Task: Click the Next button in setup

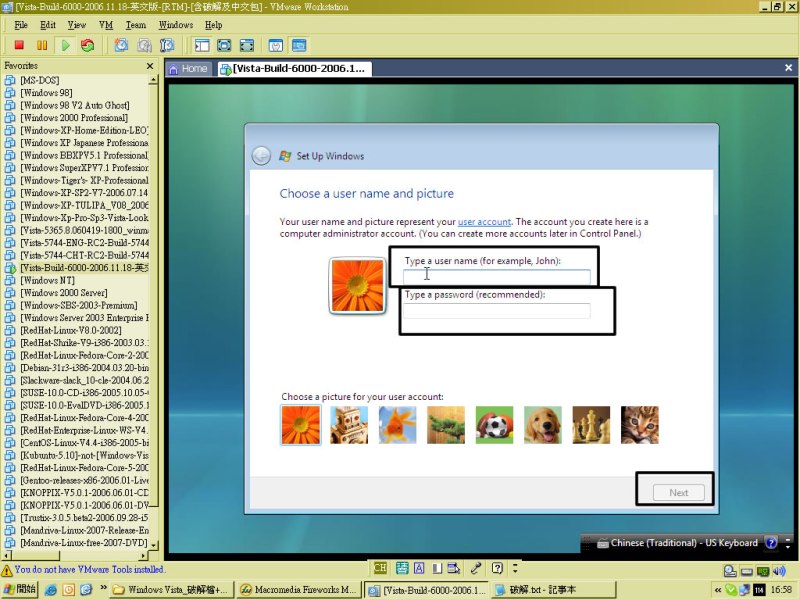Action: pos(679,492)
